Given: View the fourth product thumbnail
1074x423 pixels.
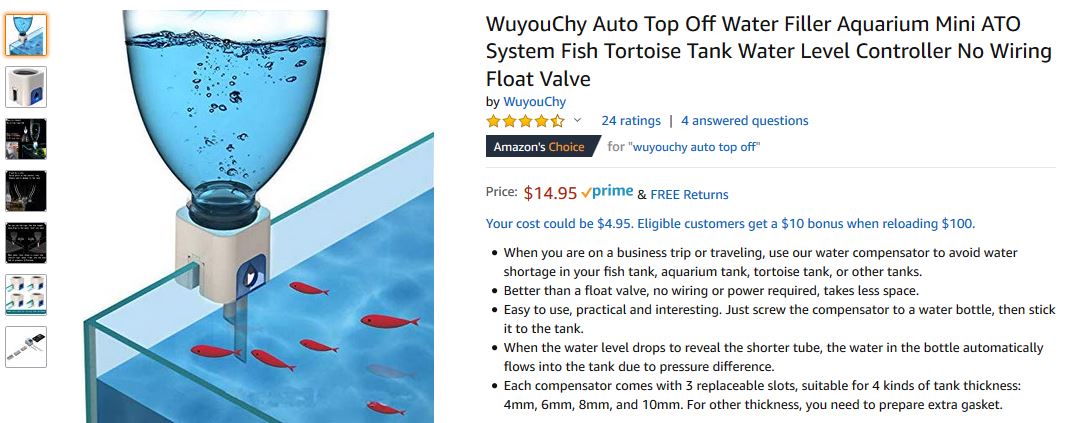Looking at the screenshot, I should [x=25, y=191].
